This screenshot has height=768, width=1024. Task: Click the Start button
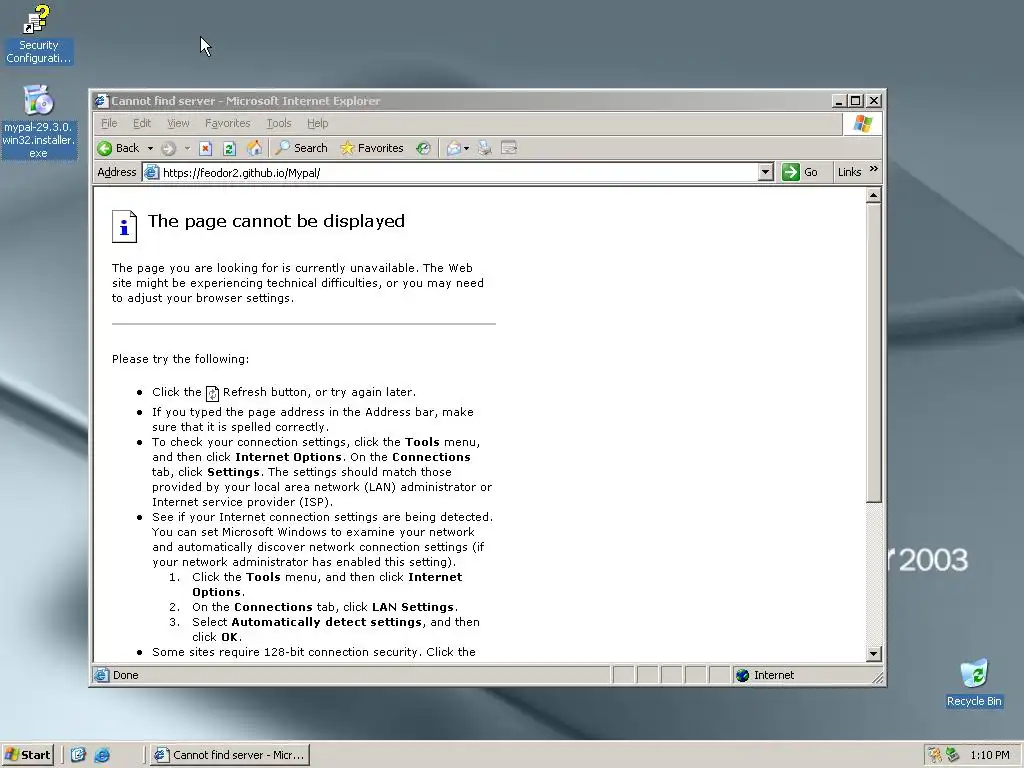27,755
